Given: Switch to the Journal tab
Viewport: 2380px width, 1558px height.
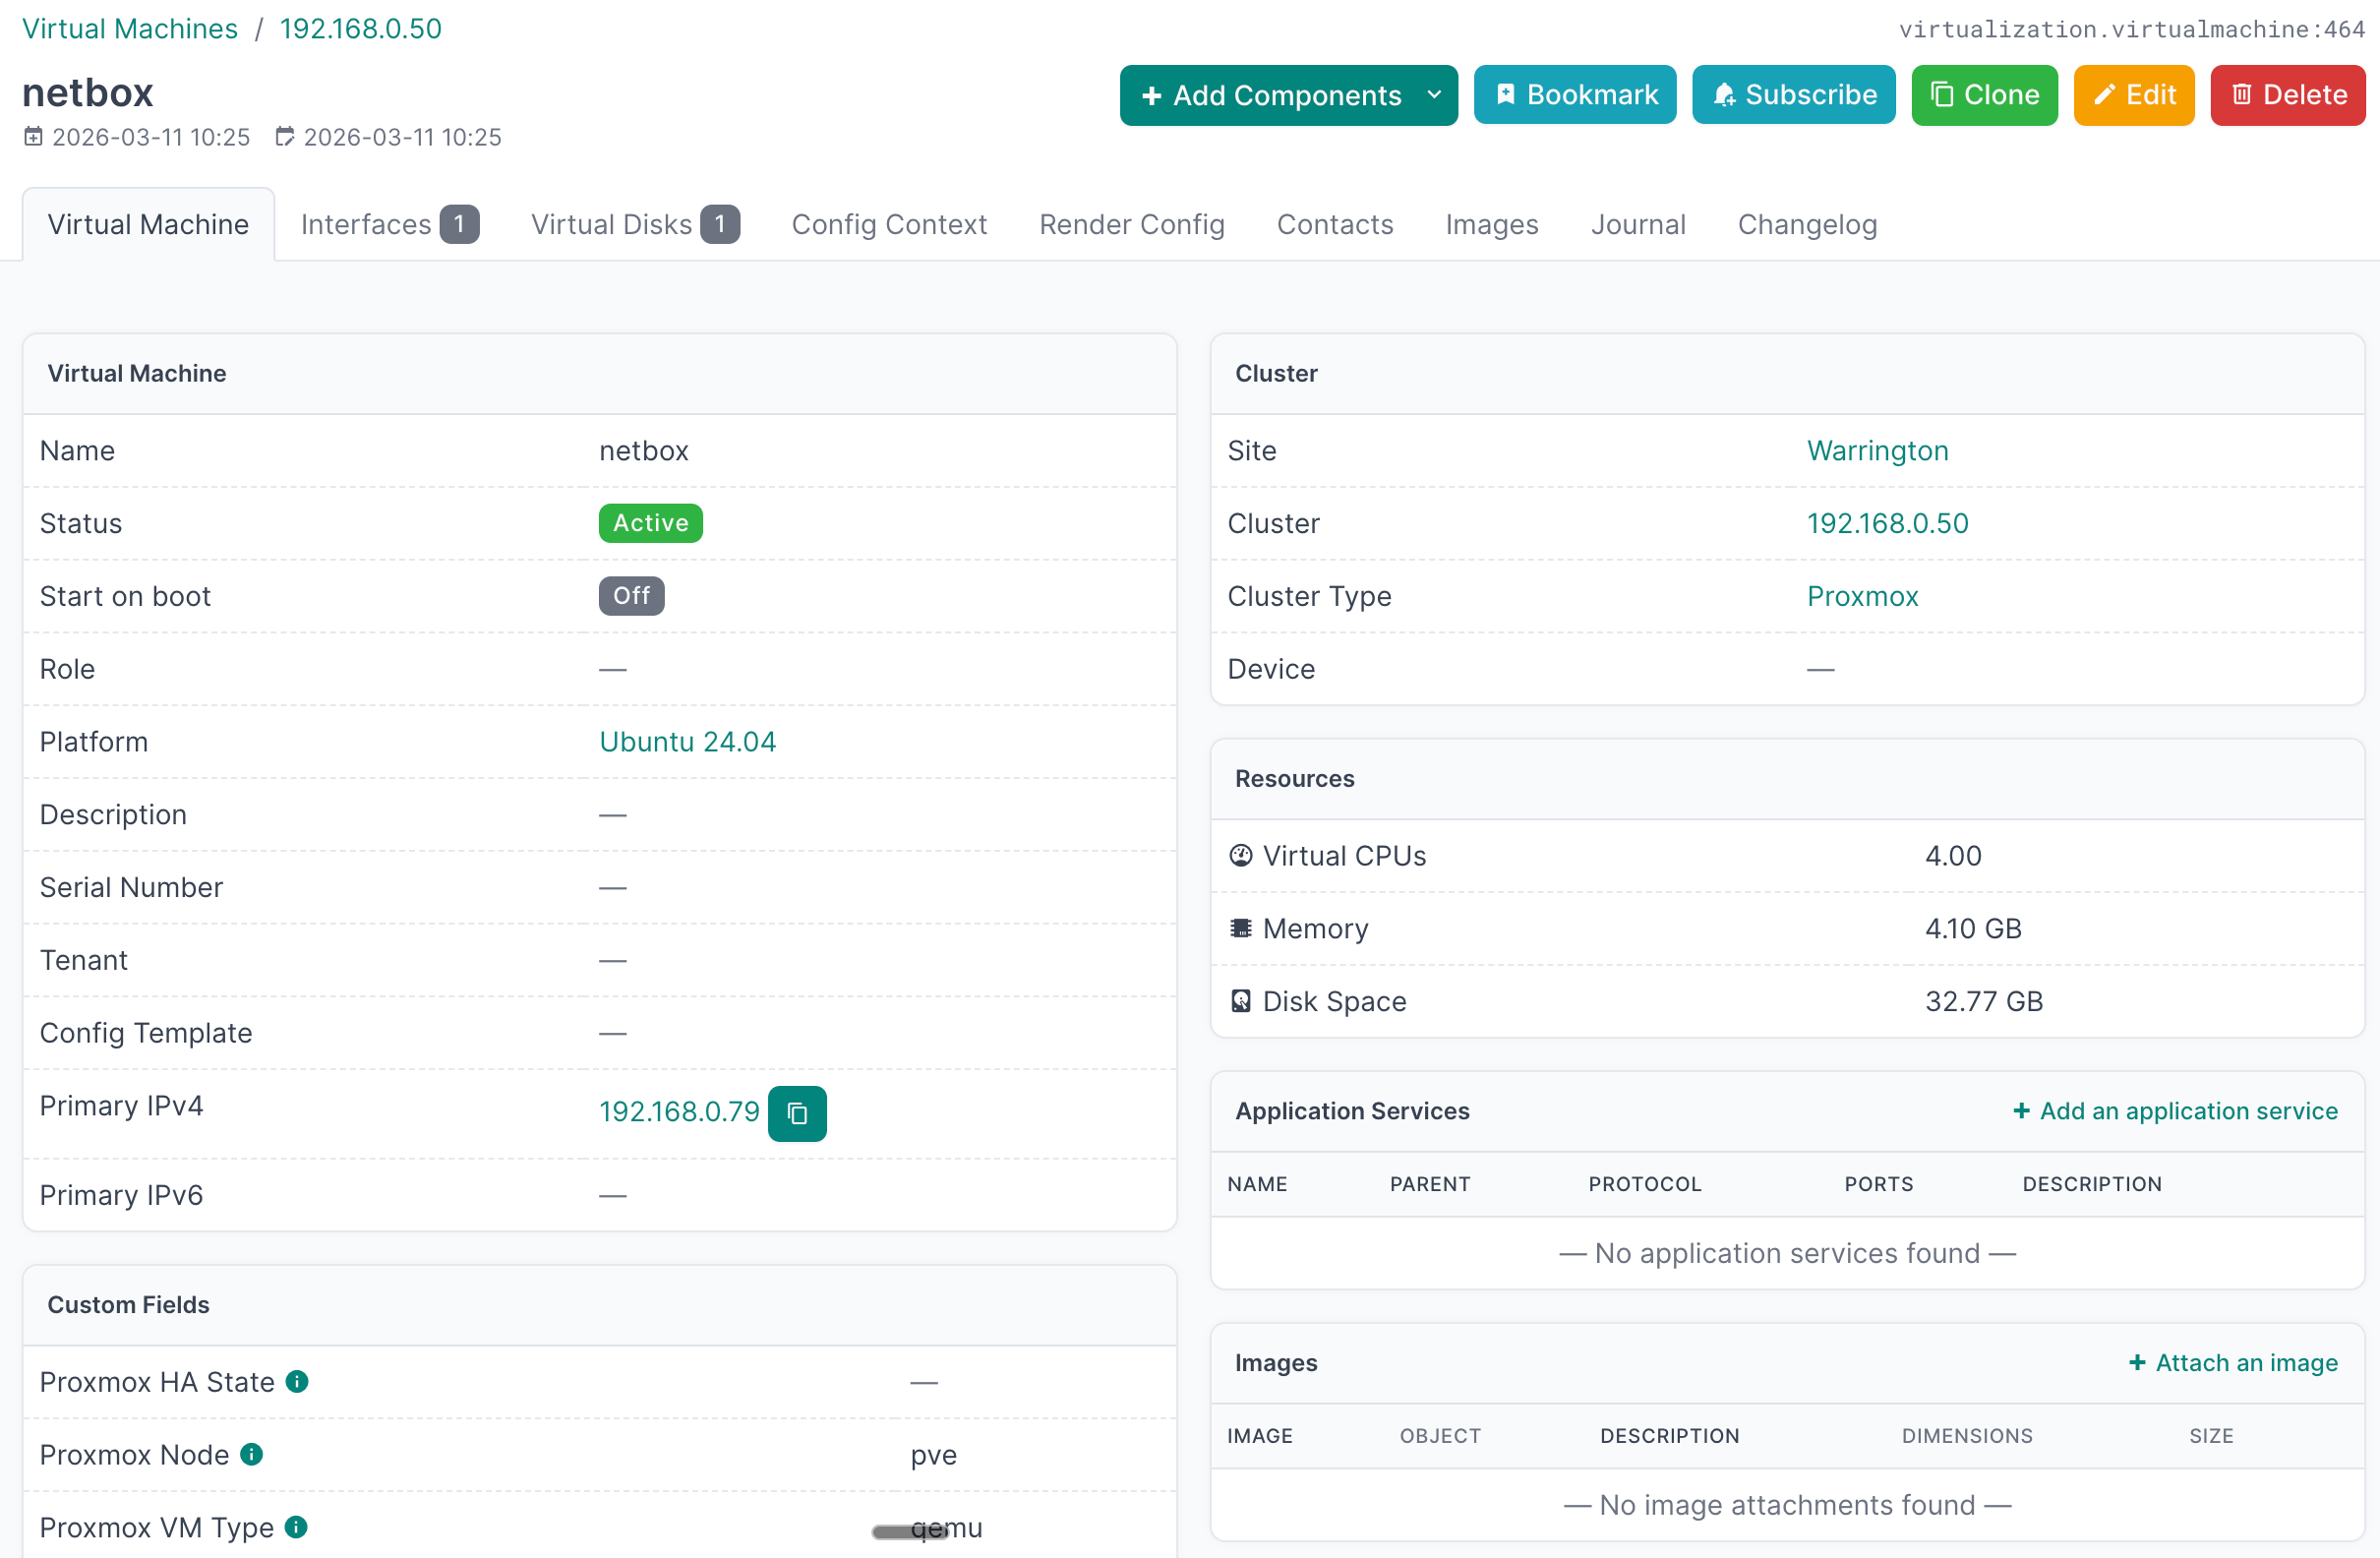Looking at the screenshot, I should coord(1637,224).
